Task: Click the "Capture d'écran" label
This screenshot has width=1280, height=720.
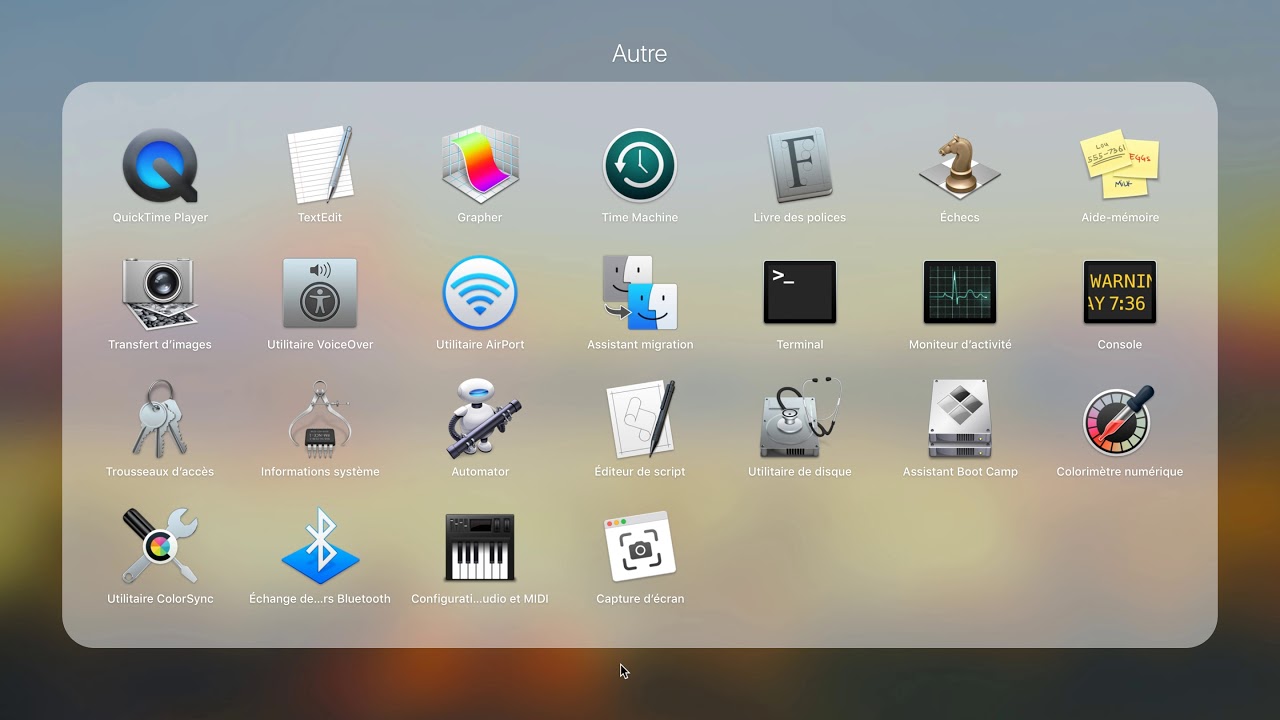Action: (640, 599)
